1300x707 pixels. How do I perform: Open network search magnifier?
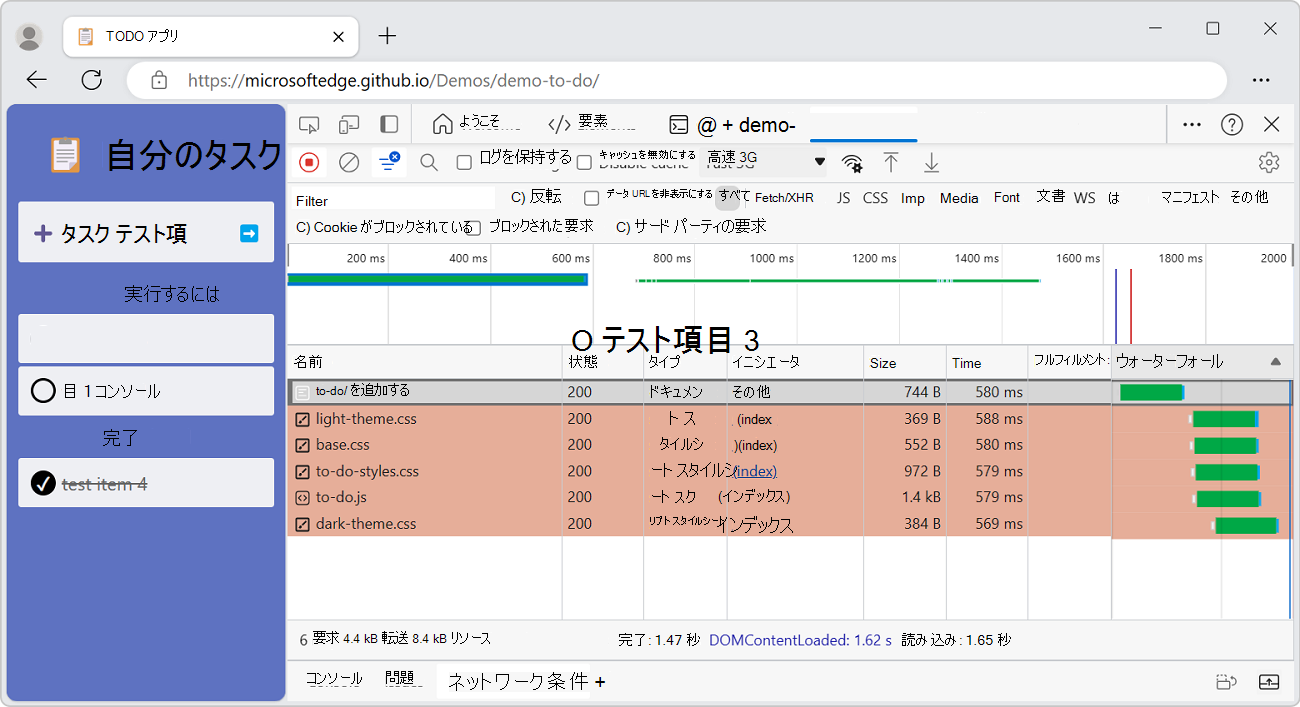(x=429, y=162)
